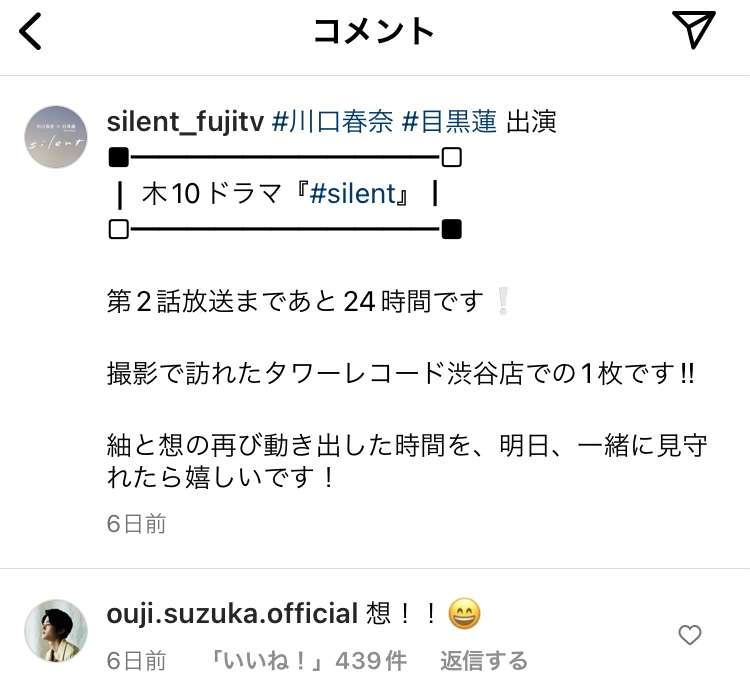Open the ouji.suzuka.official username
Image resolution: width=750 pixels, height=696 pixels.
[232, 614]
